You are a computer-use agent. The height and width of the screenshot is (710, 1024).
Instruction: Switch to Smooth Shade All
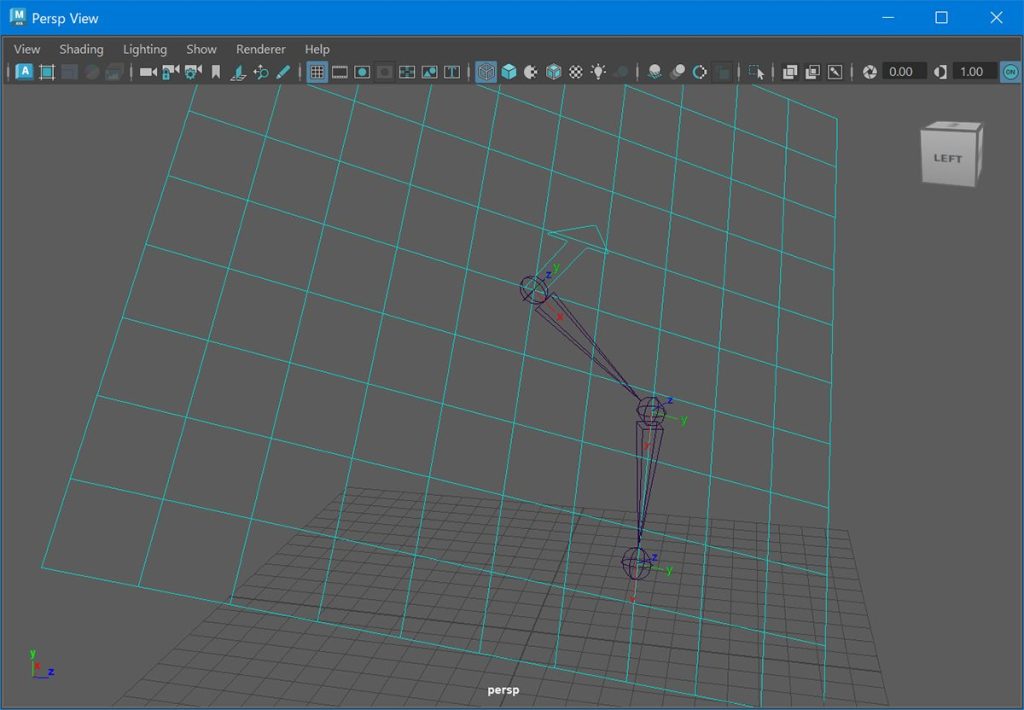coord(509,72)
